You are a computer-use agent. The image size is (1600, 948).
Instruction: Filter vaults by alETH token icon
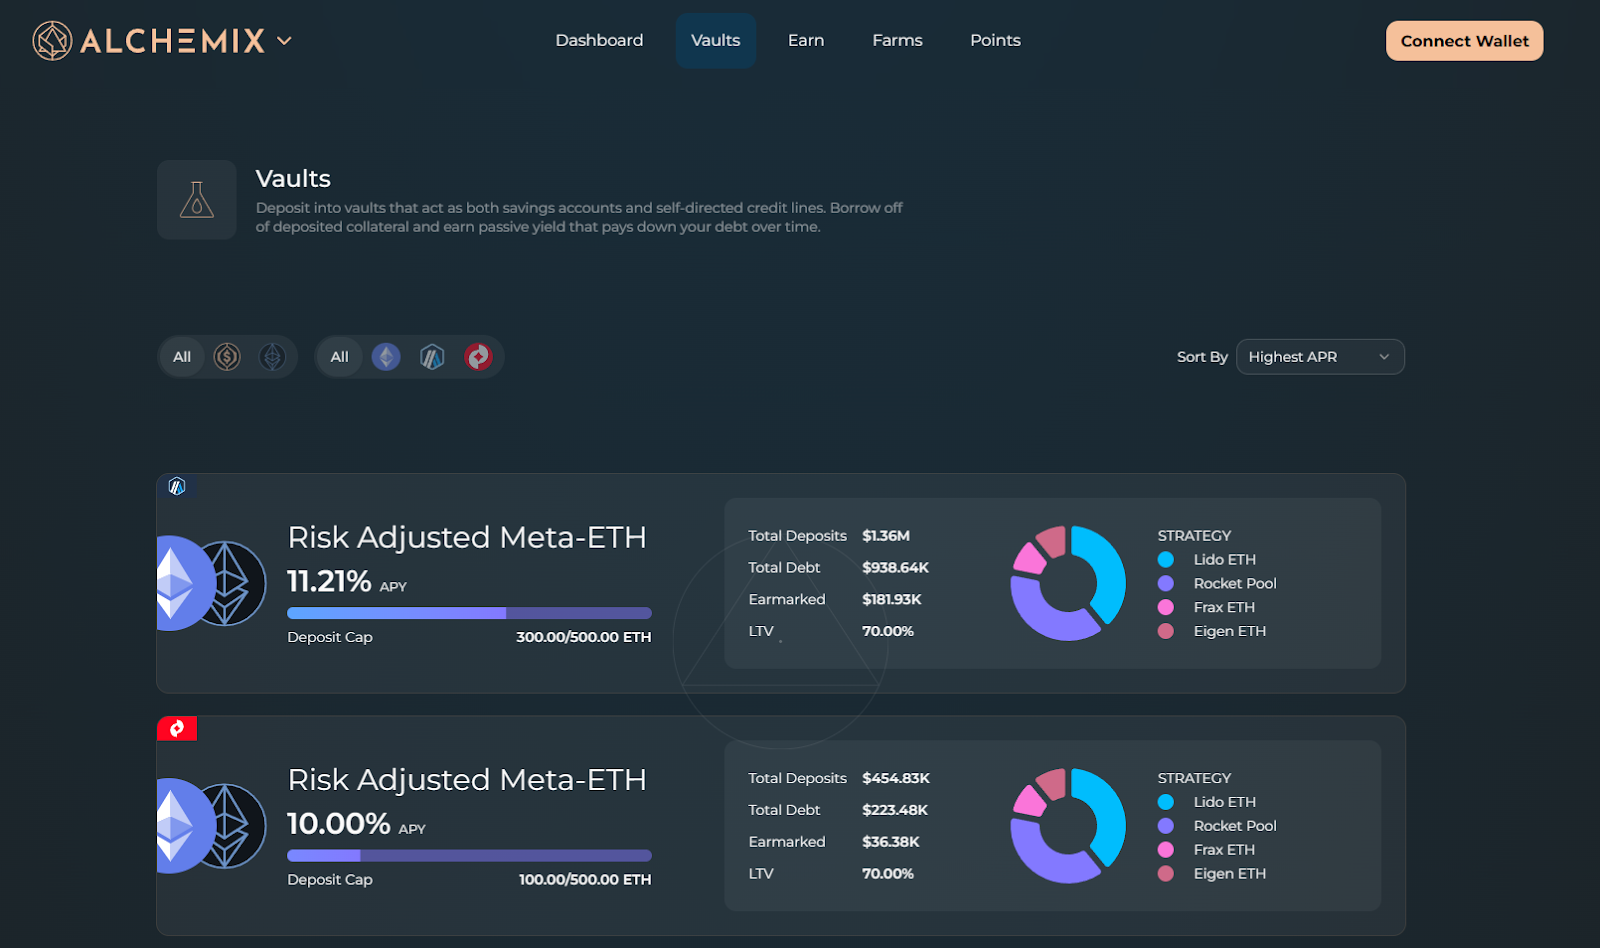(272, 357)
